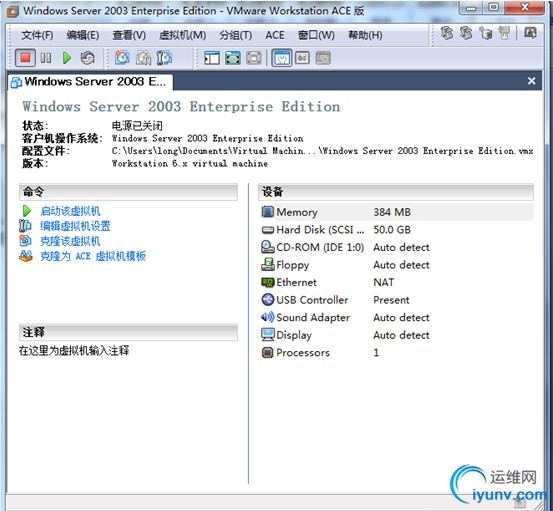The width and height of the screenshot is (553, 511).
Task: Maximize the VMware Workstation window
Action: (x=494, y=7)
